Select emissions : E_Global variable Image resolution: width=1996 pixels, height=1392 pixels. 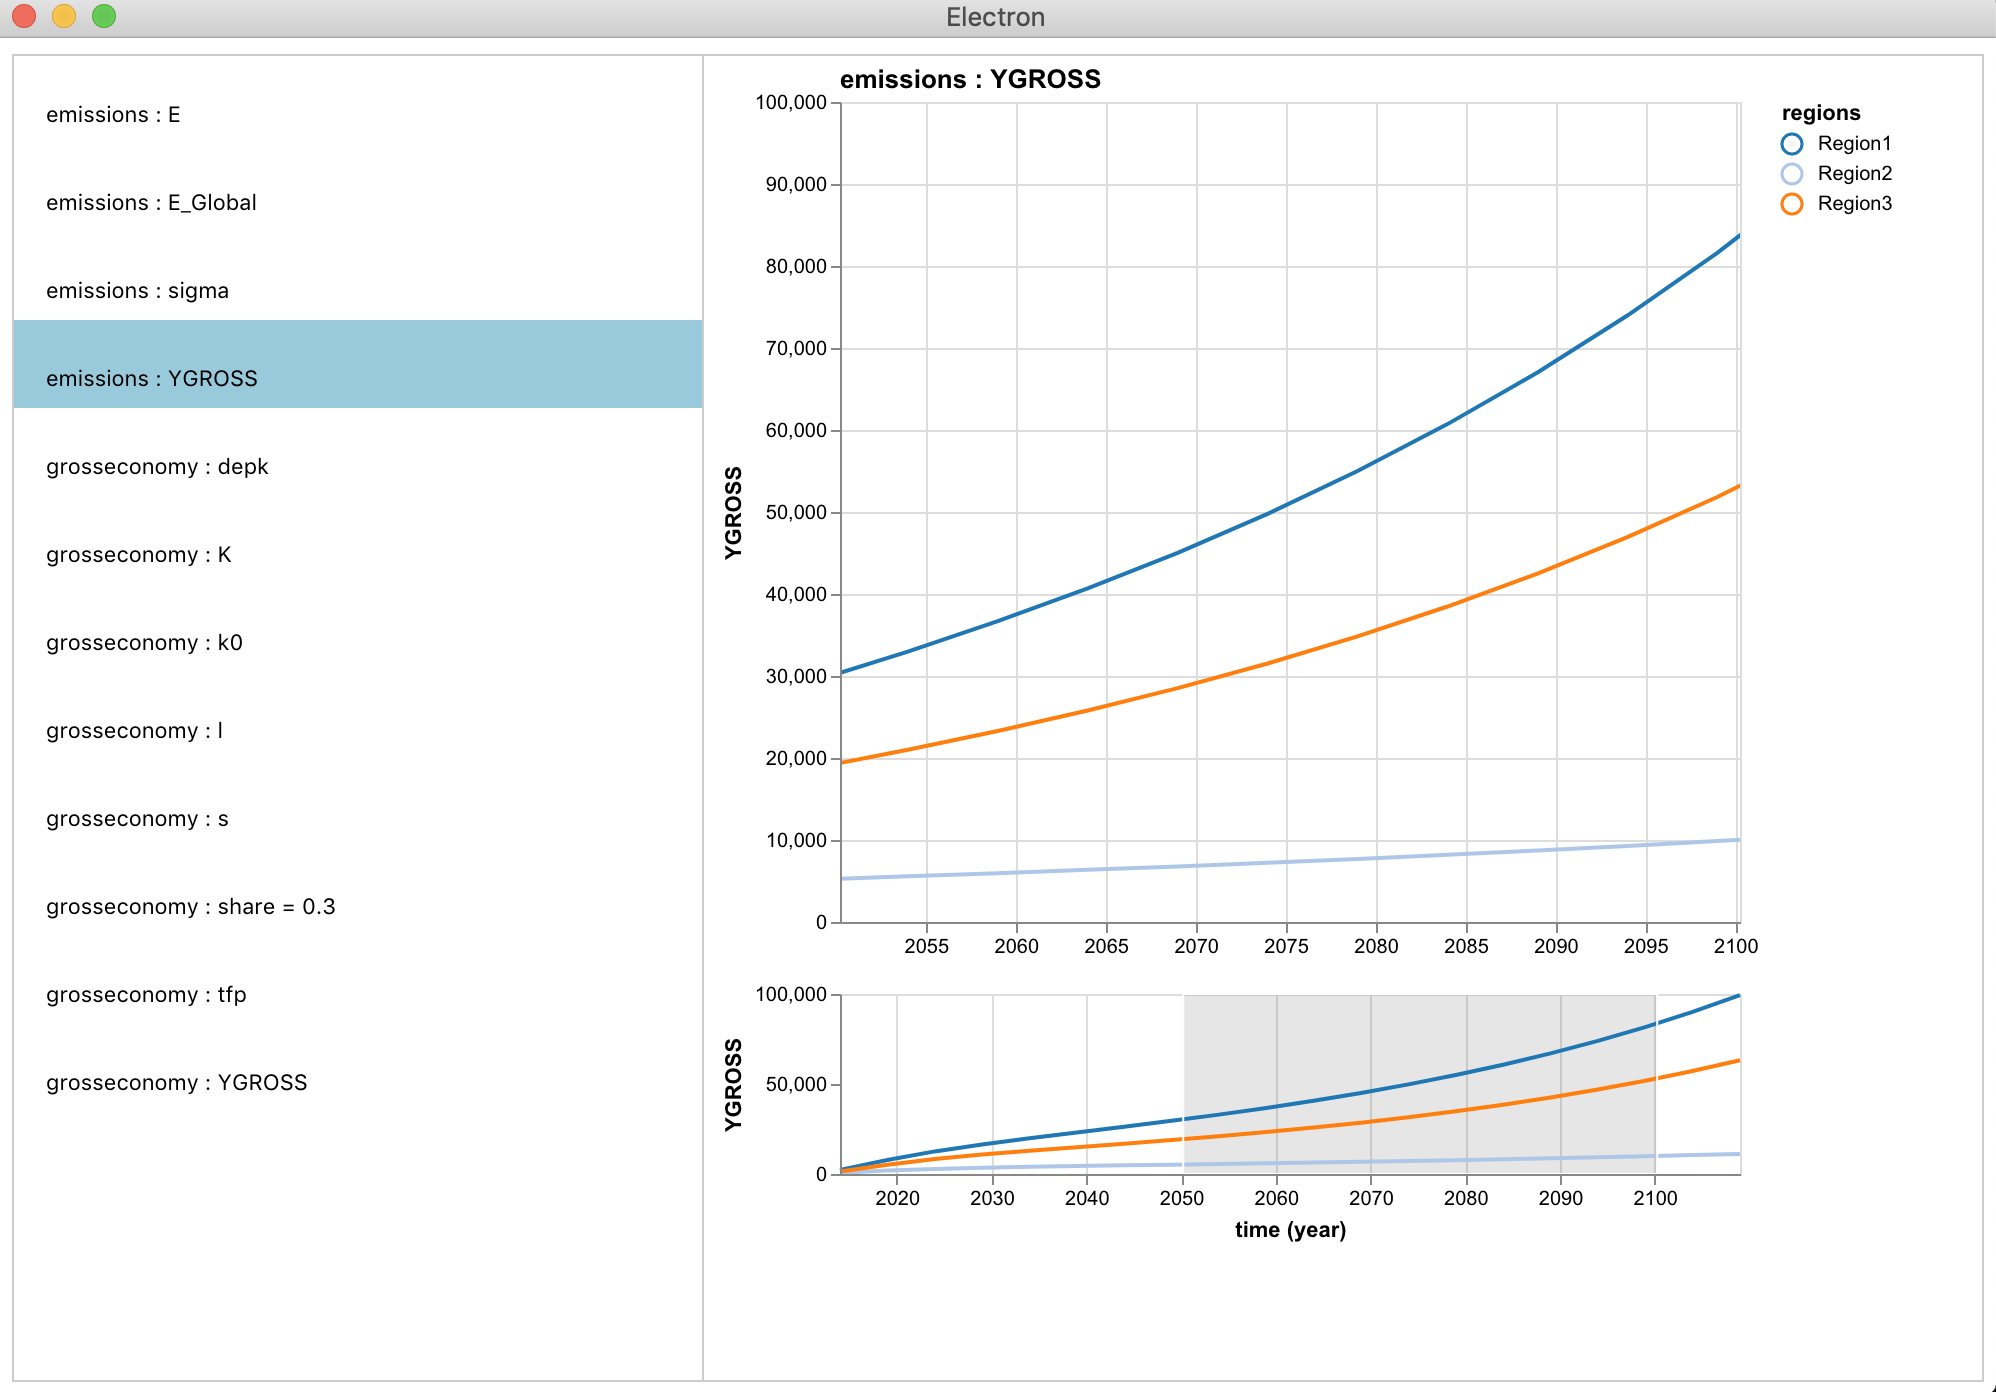tap(151, 203)
